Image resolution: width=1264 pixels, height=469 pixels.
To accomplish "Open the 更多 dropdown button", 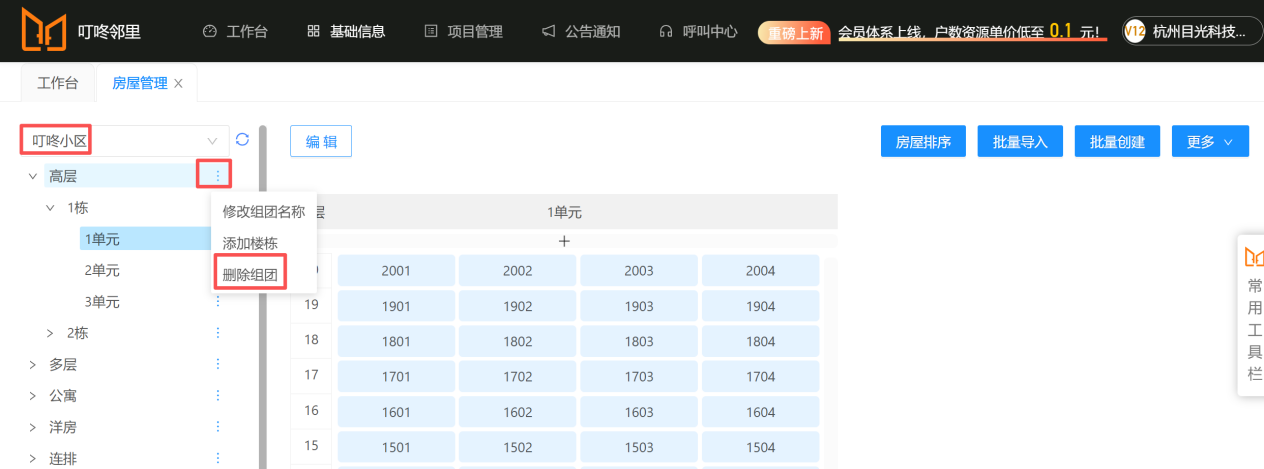I will (x=1210, y=142).
